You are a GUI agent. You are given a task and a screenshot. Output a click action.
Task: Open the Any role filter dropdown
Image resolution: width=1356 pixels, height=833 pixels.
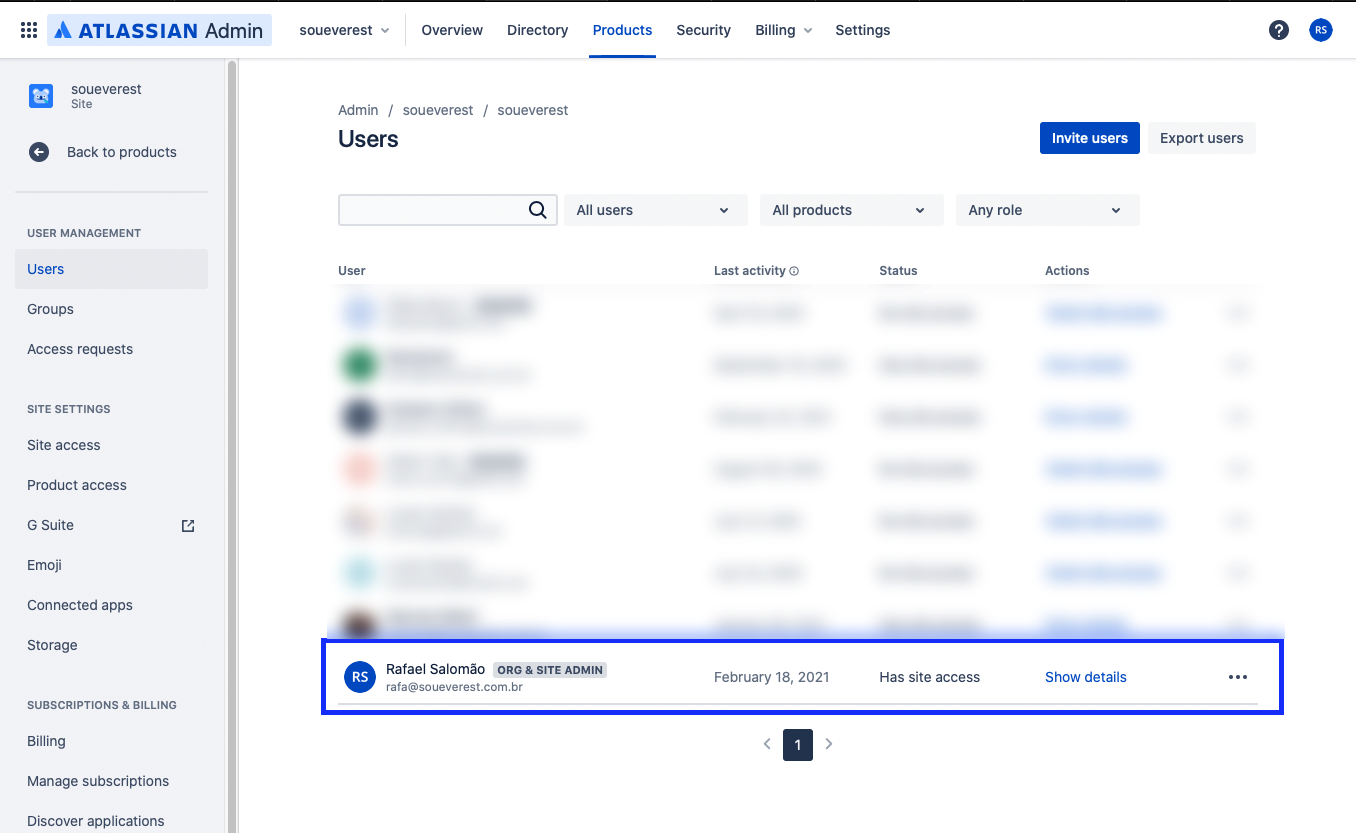point(1047,210)
